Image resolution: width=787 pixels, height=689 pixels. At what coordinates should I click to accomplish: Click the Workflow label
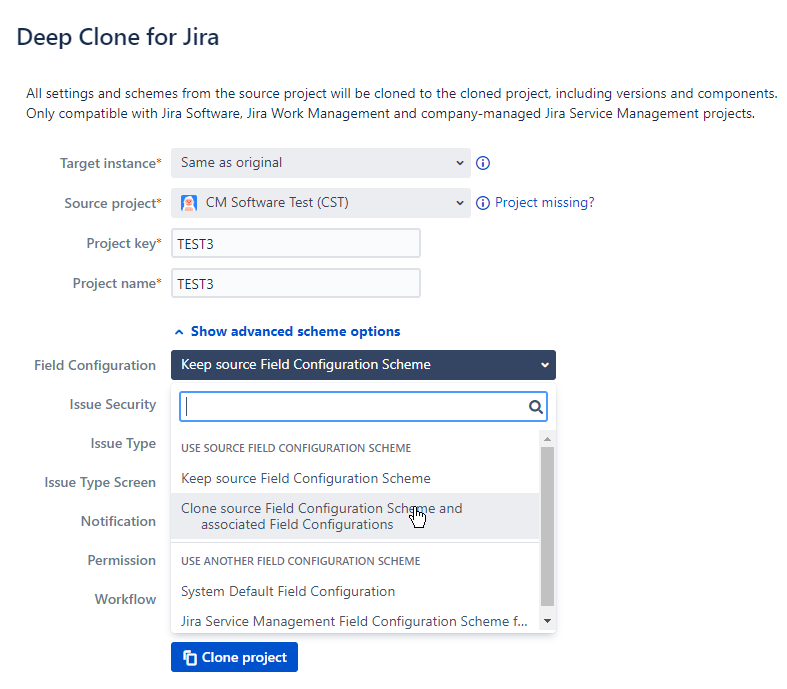pos(125,599)
